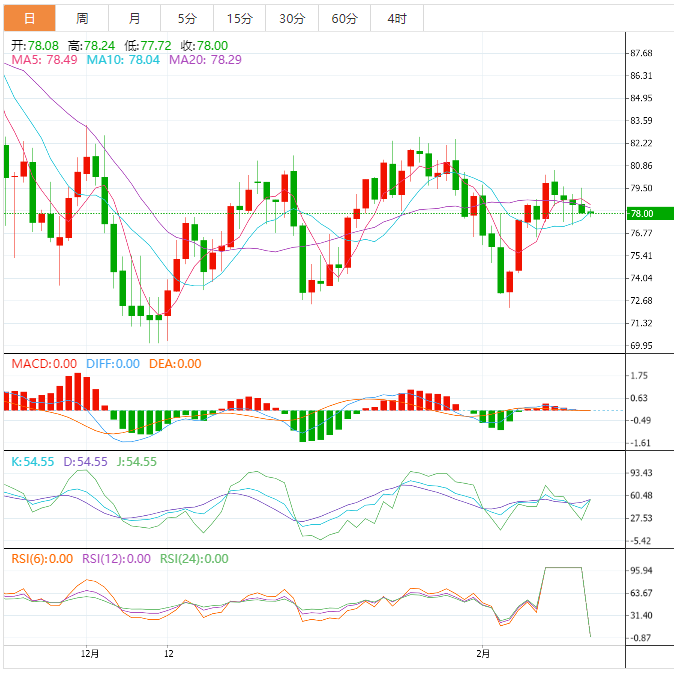Click the DEA value label
The height and width of the screenshot is (677, 674).
175,364
